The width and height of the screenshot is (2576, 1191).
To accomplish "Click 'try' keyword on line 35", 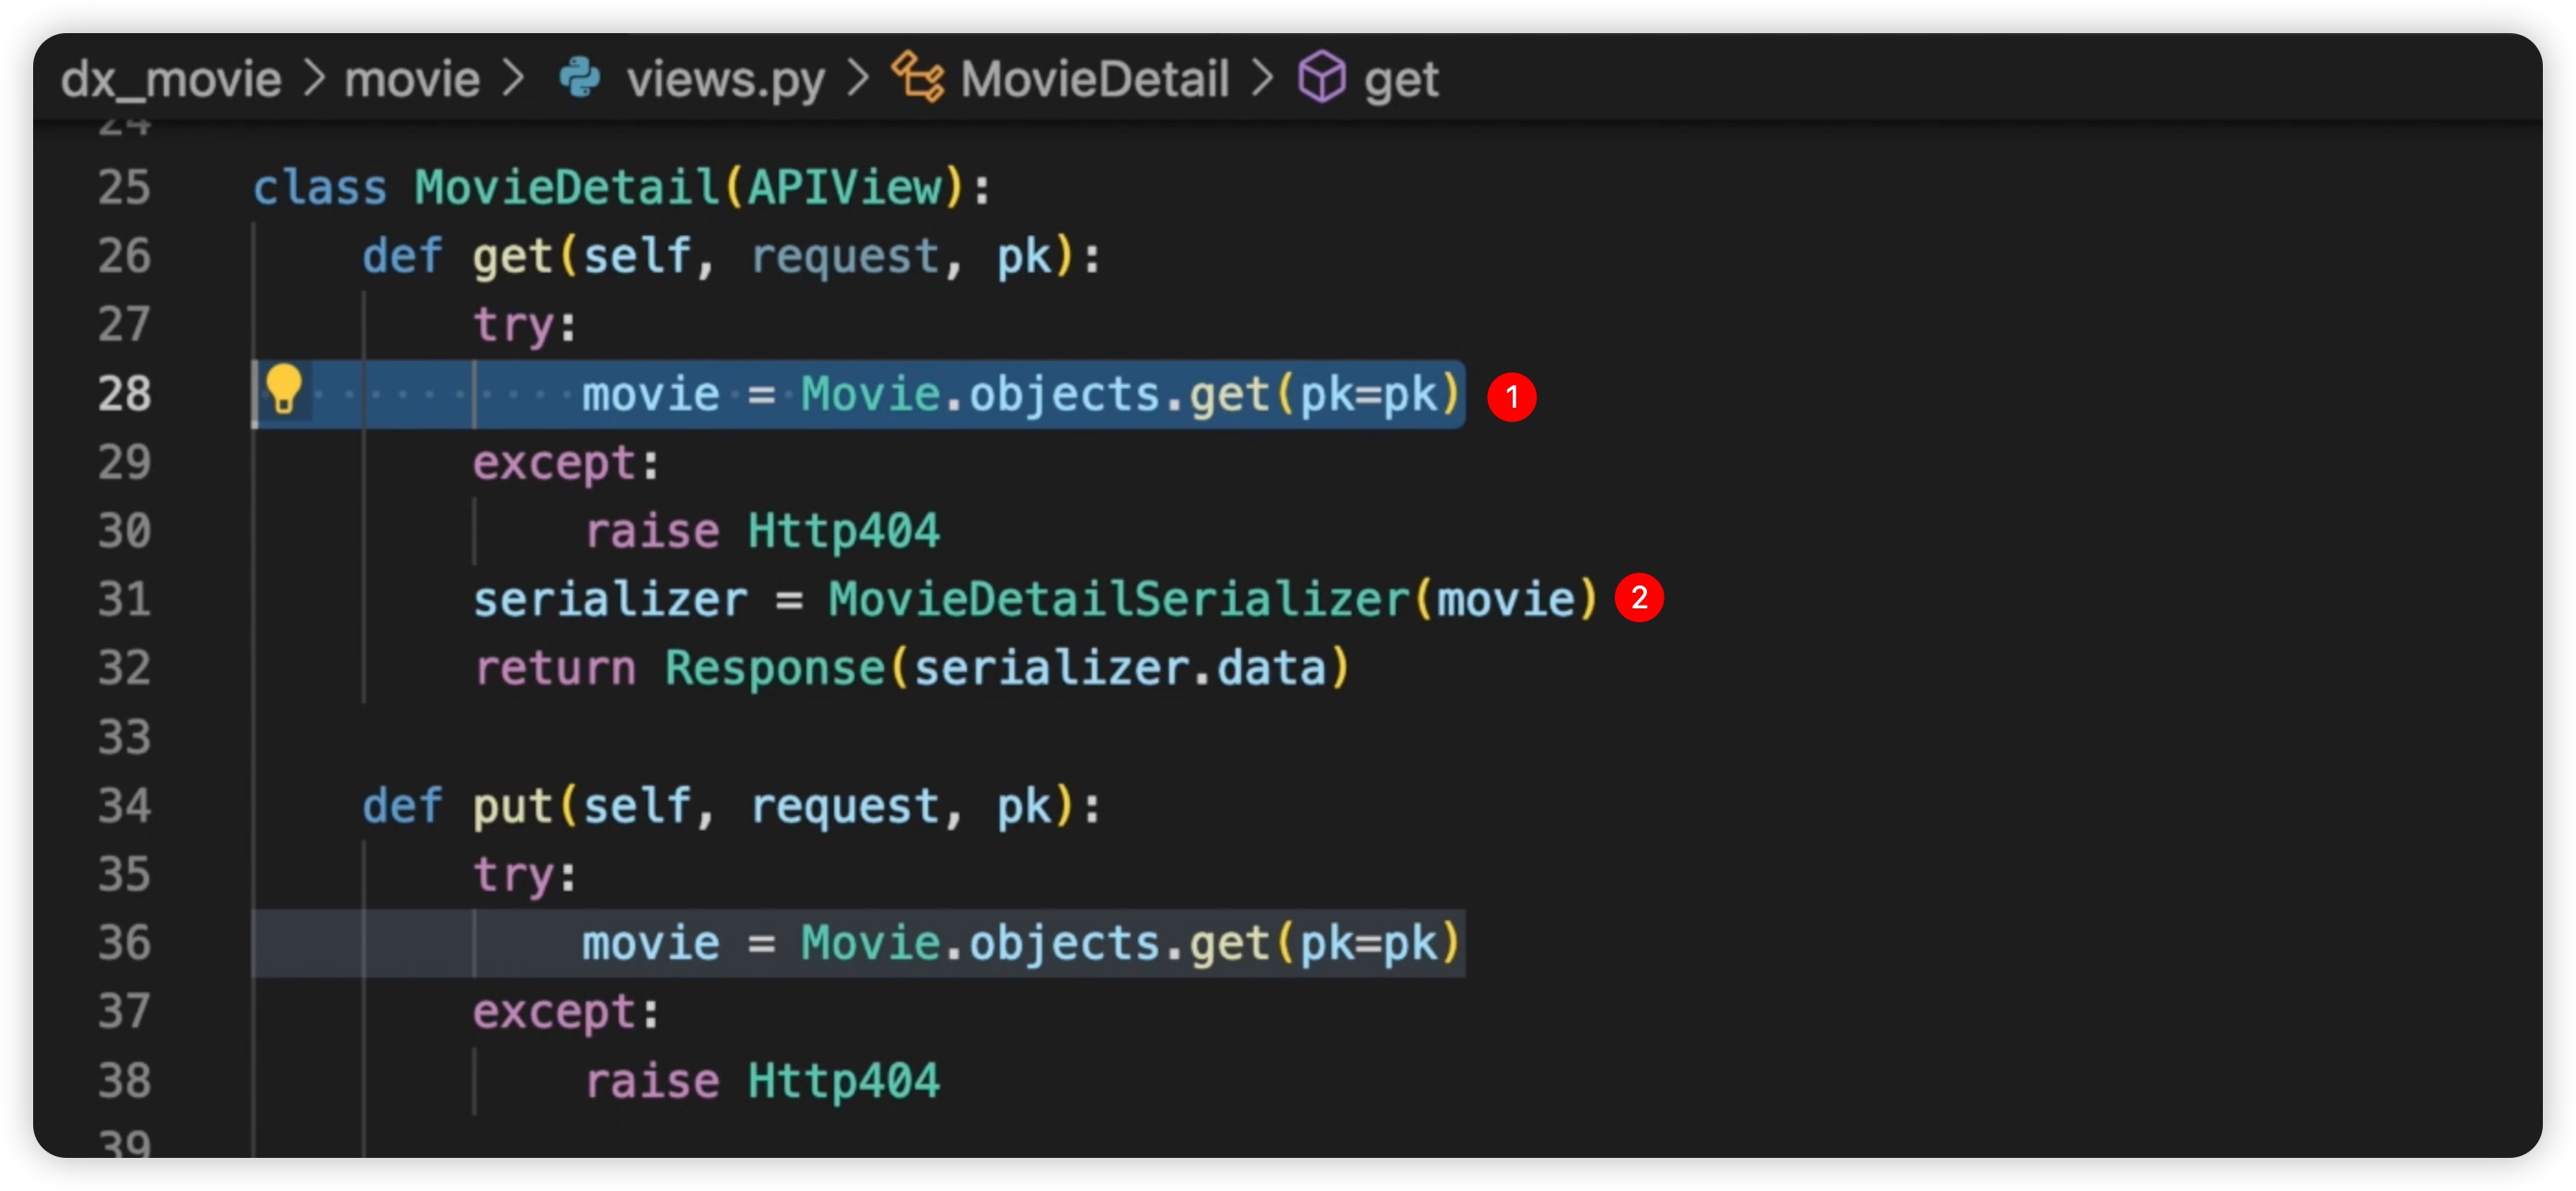I will 513,876.
